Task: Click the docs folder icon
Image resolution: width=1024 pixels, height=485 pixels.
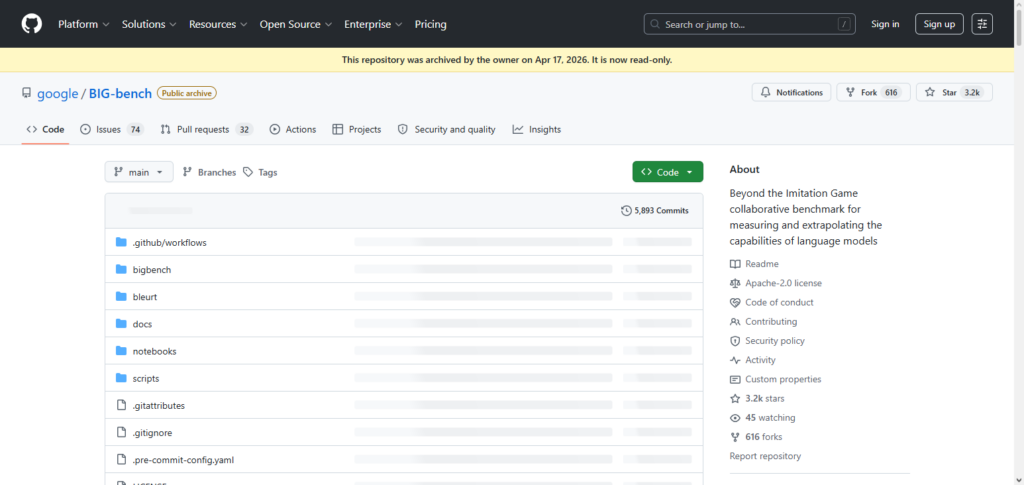Action: point(121,323)
